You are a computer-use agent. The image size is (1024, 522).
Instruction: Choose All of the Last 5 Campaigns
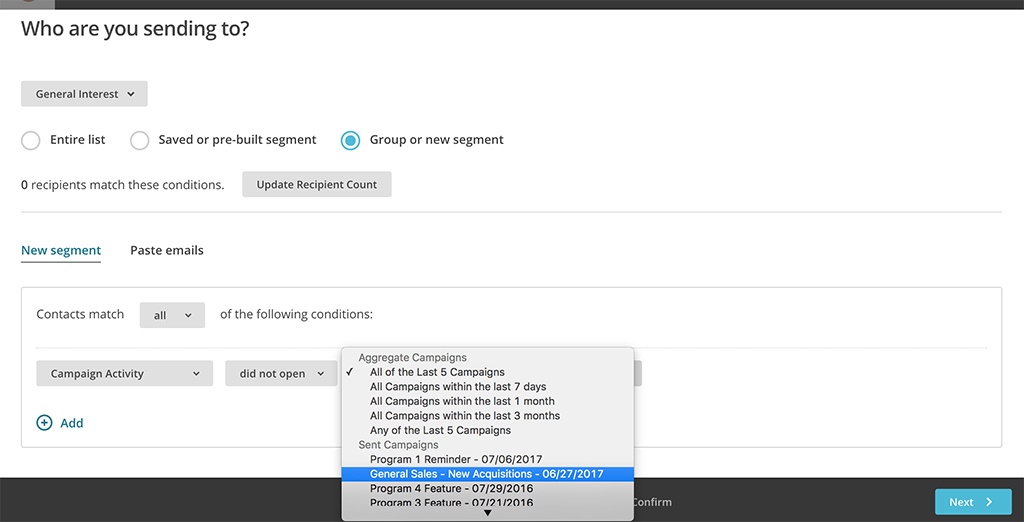pyautogui.click(x=487, y=372)
